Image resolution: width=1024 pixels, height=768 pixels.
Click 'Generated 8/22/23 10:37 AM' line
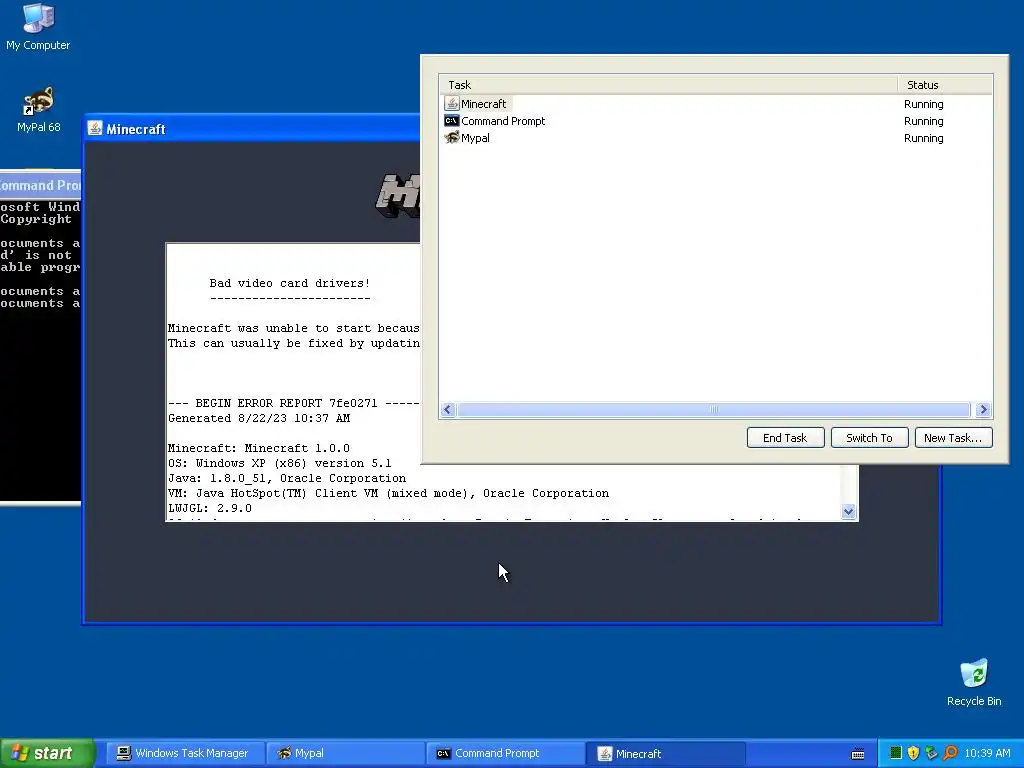click(x=259, y=419)
